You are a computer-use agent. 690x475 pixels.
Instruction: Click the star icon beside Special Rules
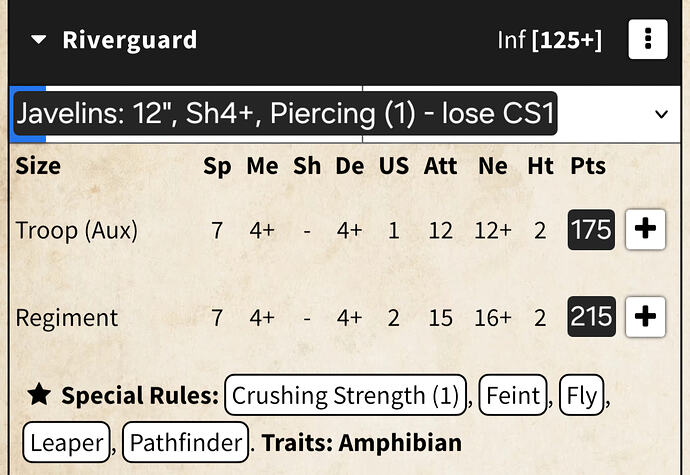39,396
